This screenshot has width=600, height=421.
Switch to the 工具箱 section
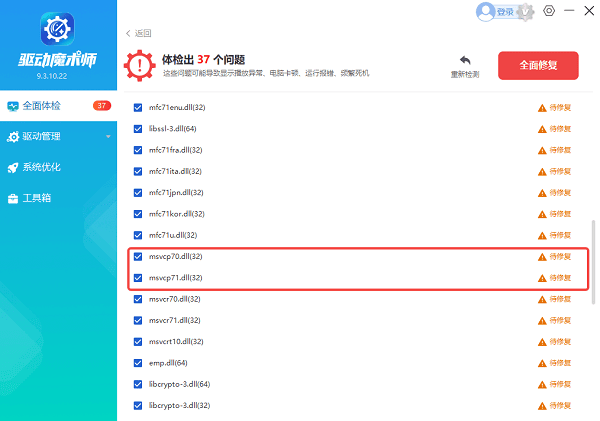coord(59,198)
